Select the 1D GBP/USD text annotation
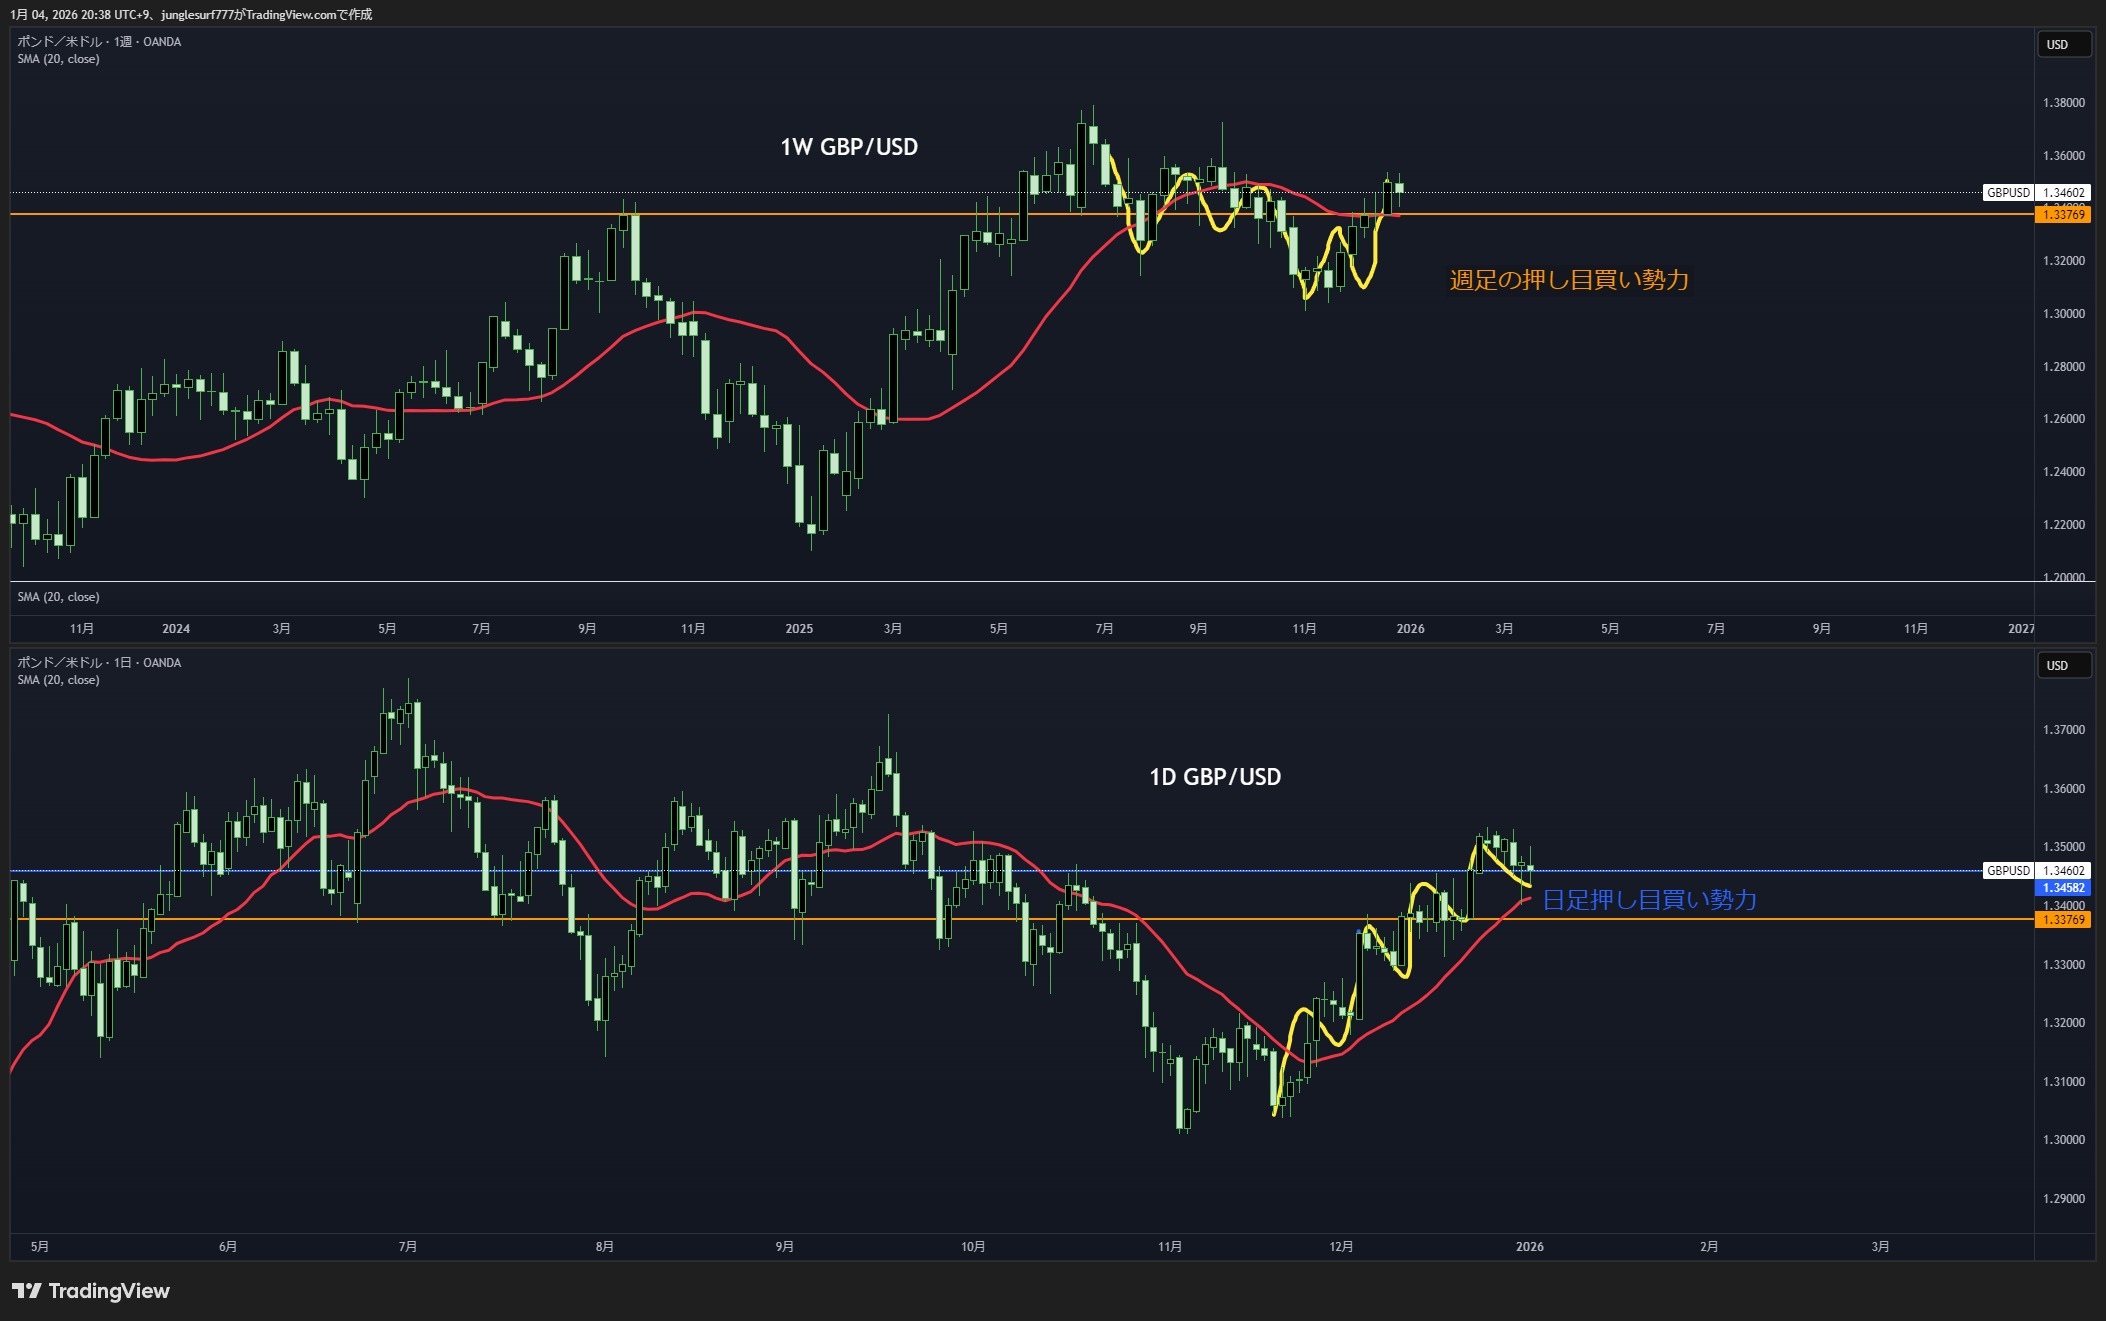 (1215, 777)
